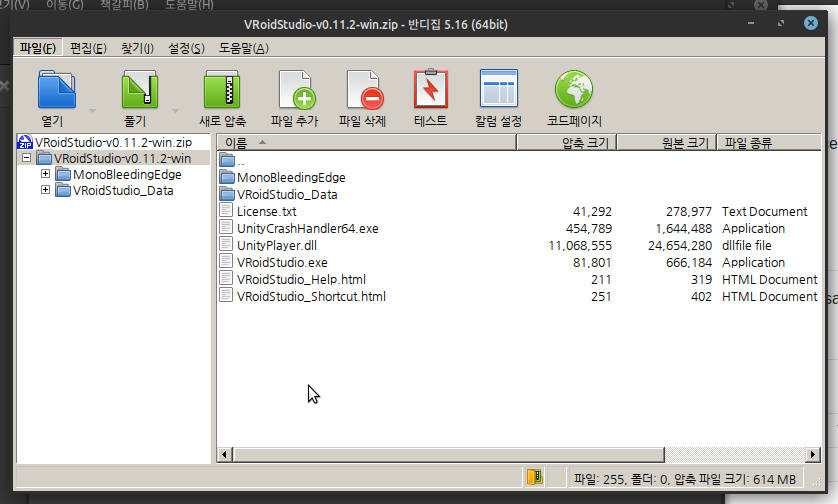Open Column Settings (칼럼 설정) icon
This screenshot has height=504, width=838.
(x=499, y=88)
